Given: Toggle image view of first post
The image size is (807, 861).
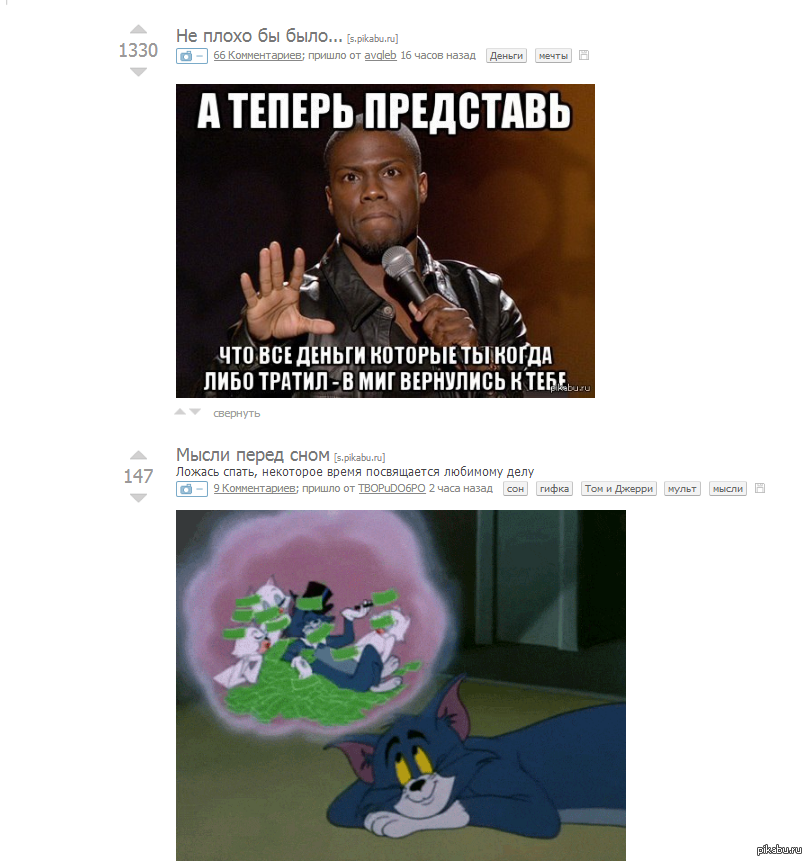Looking at the screenshot, I should 192,56.
